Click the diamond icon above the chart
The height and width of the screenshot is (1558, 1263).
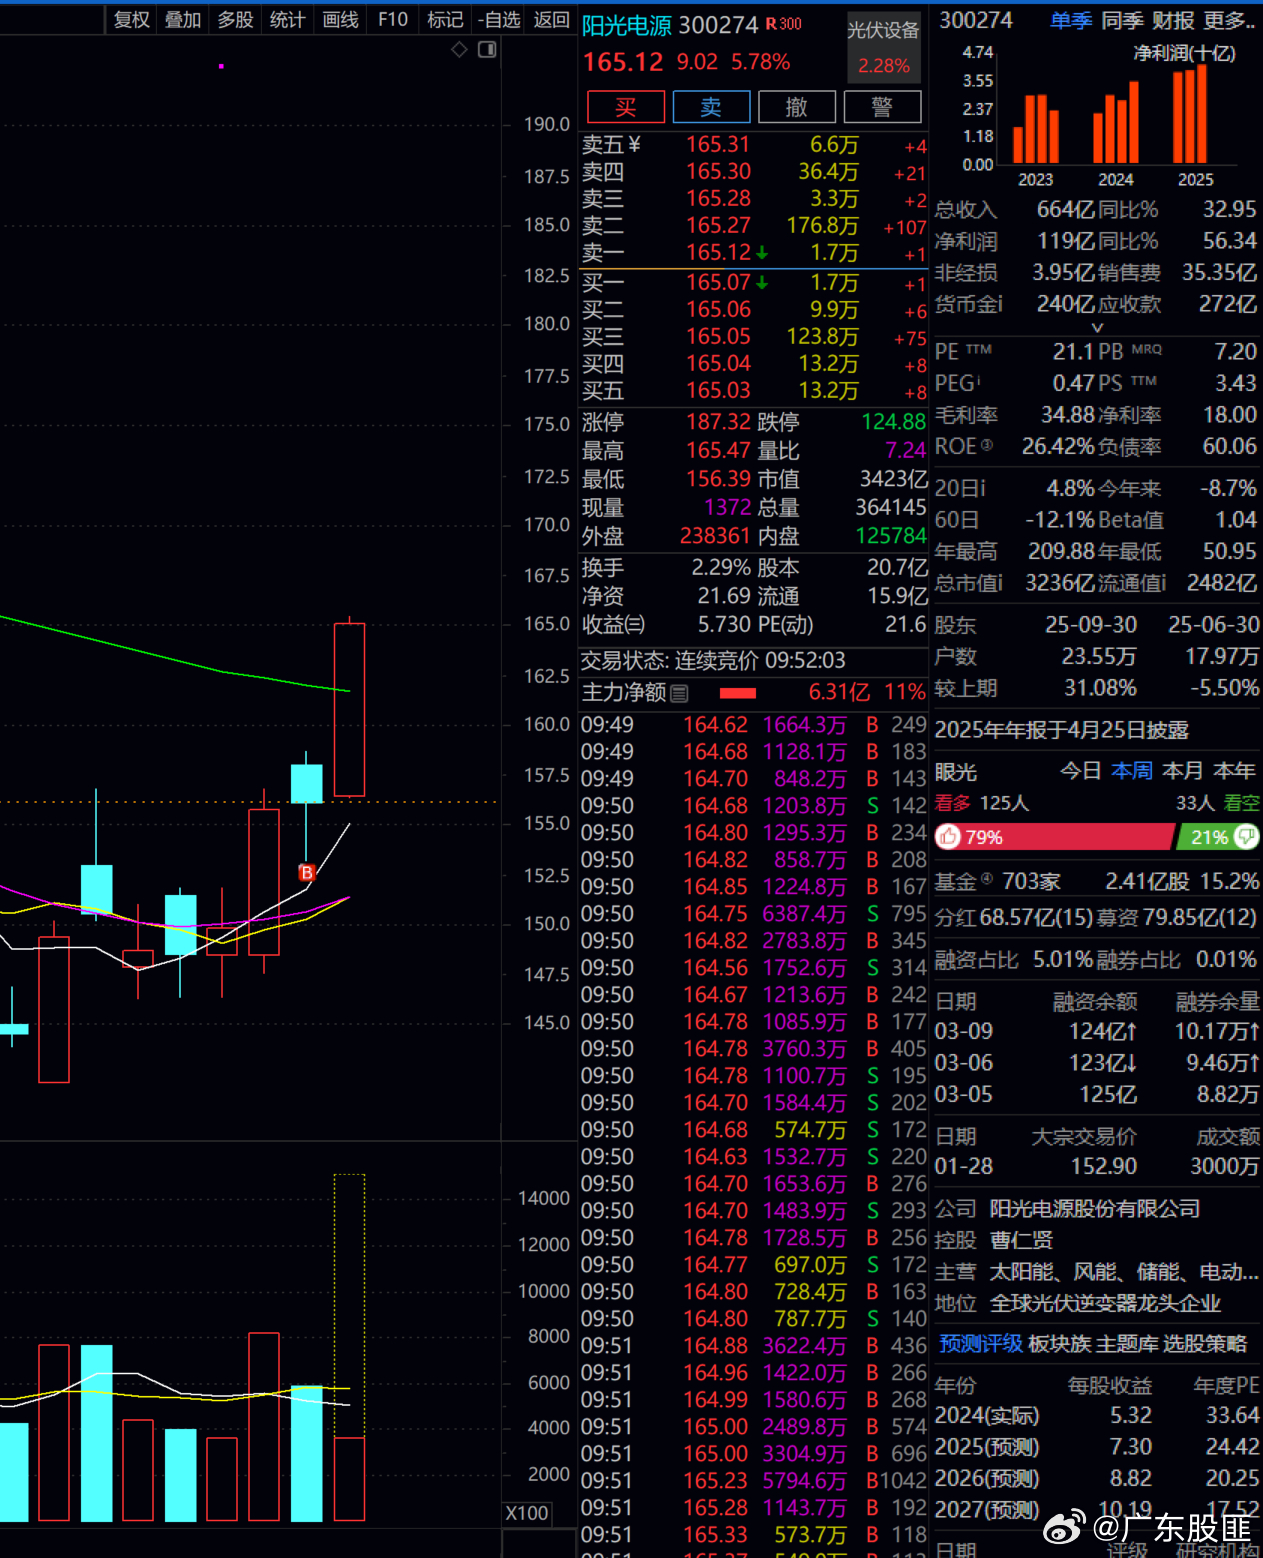pos(459,49)
